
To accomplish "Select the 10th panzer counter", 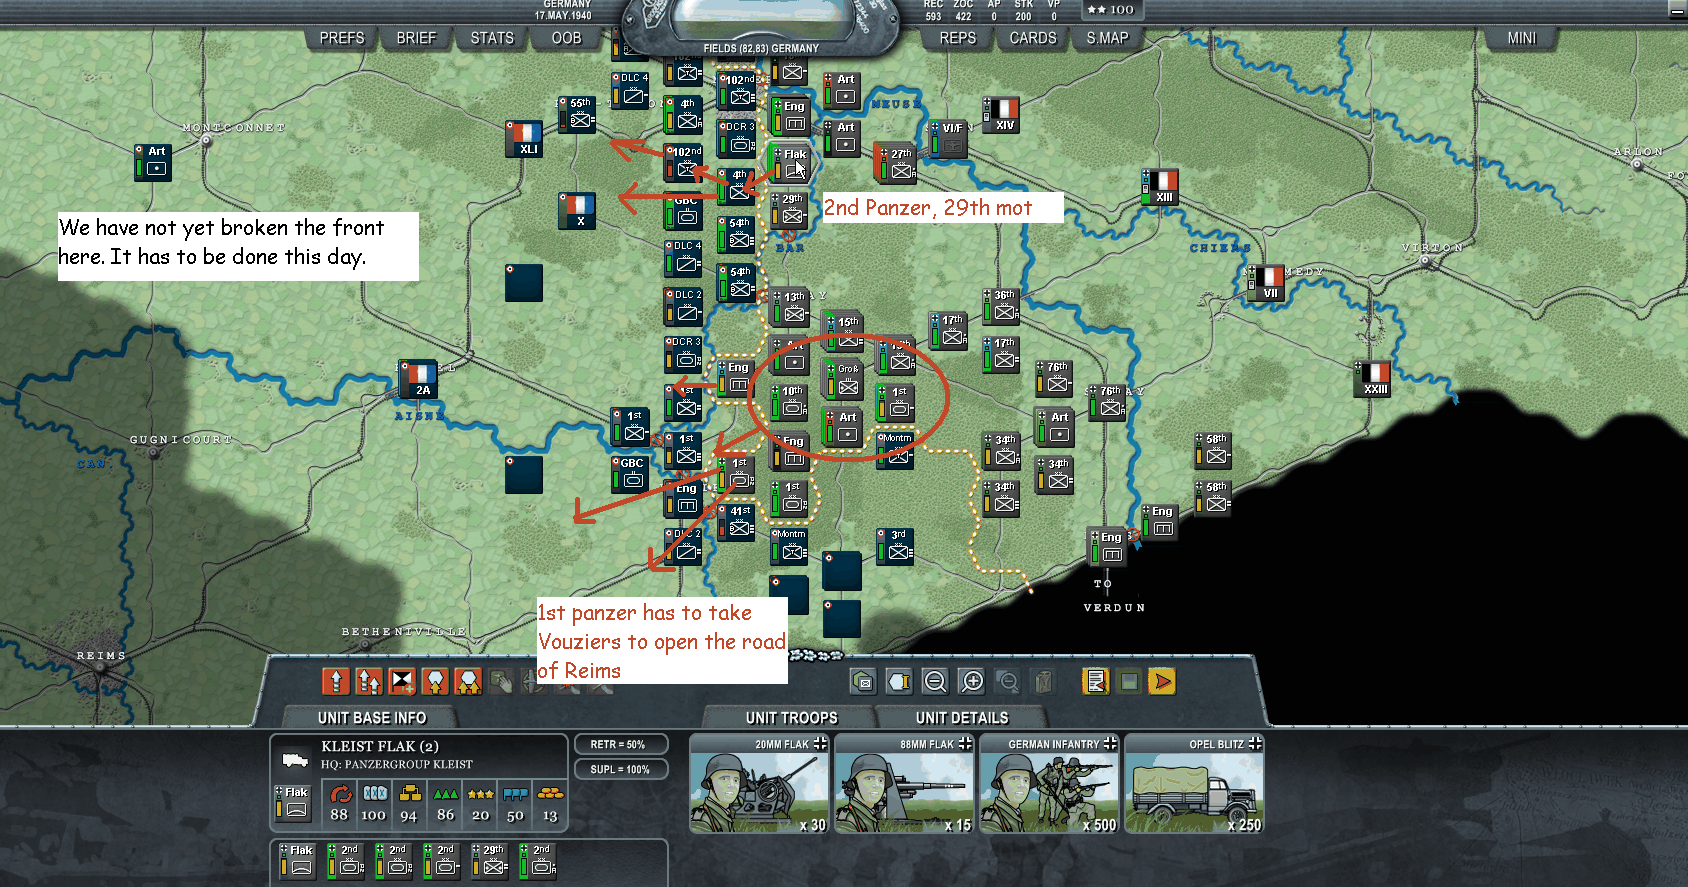I will (x=789, y=403).
